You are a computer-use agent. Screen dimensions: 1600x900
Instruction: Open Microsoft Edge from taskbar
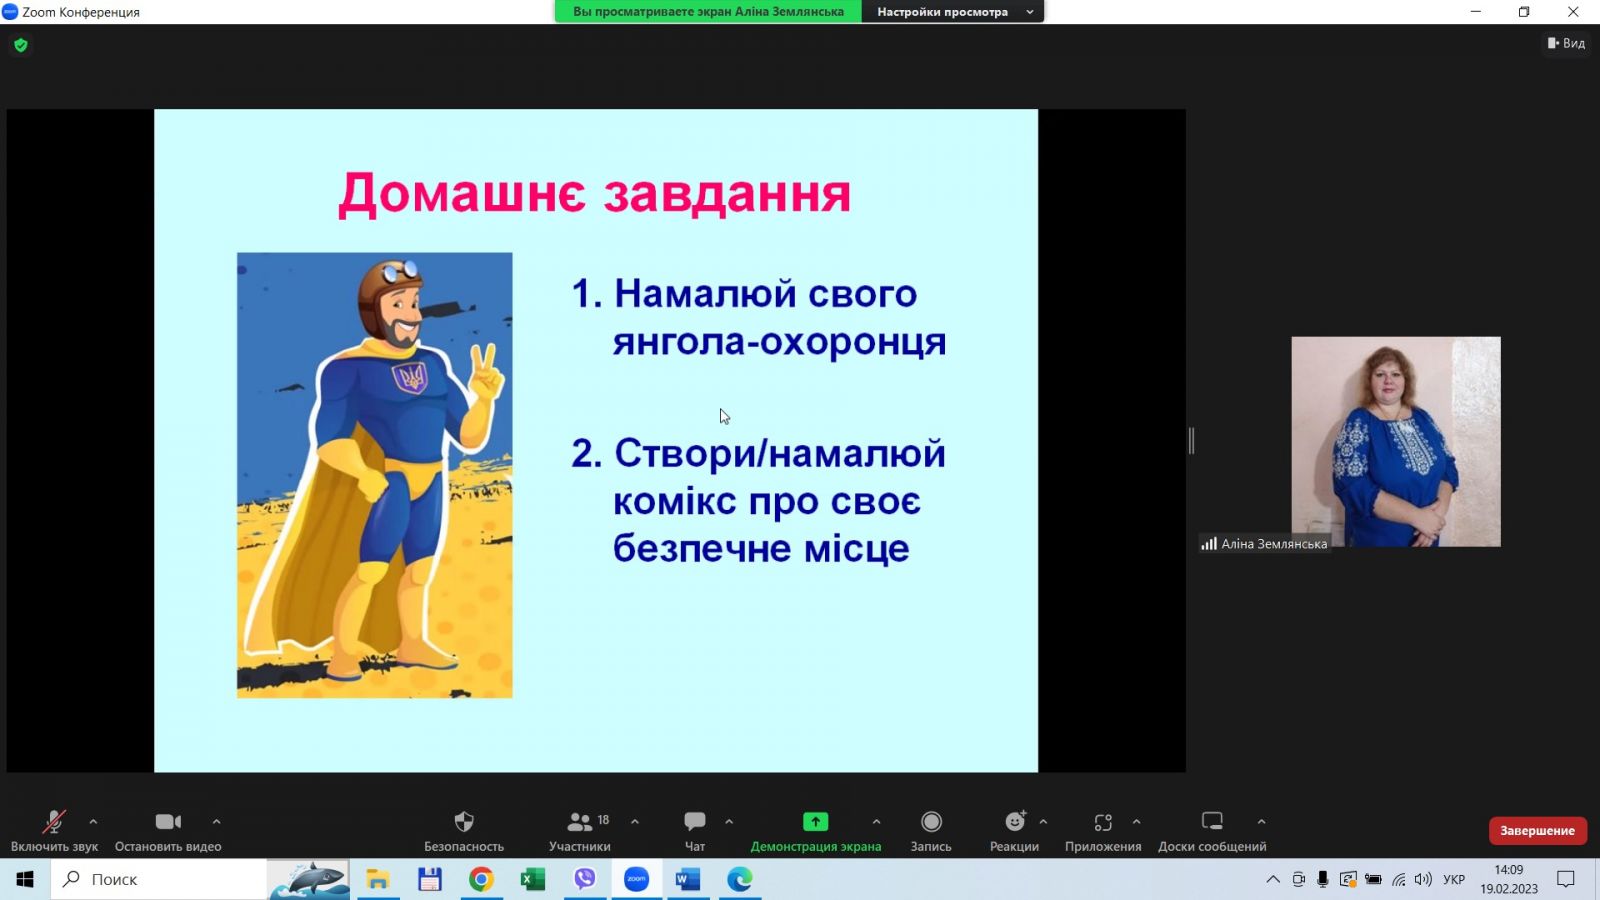tap(740, 879)
